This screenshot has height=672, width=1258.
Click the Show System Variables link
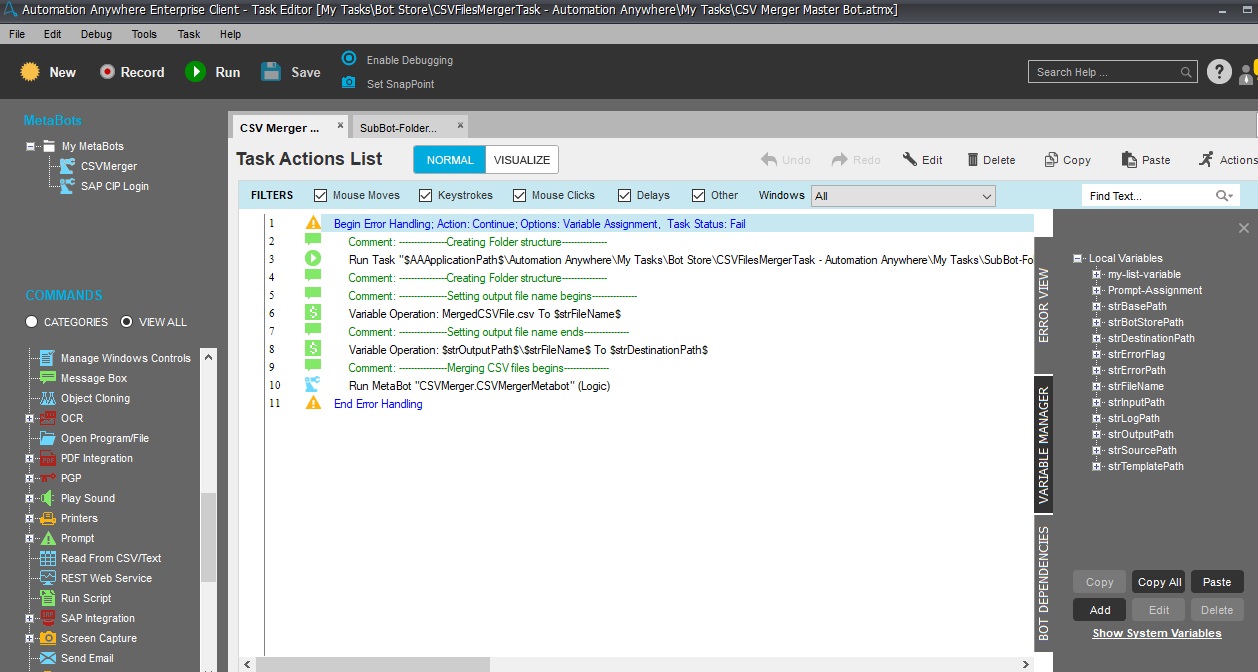pos(1156,633)
